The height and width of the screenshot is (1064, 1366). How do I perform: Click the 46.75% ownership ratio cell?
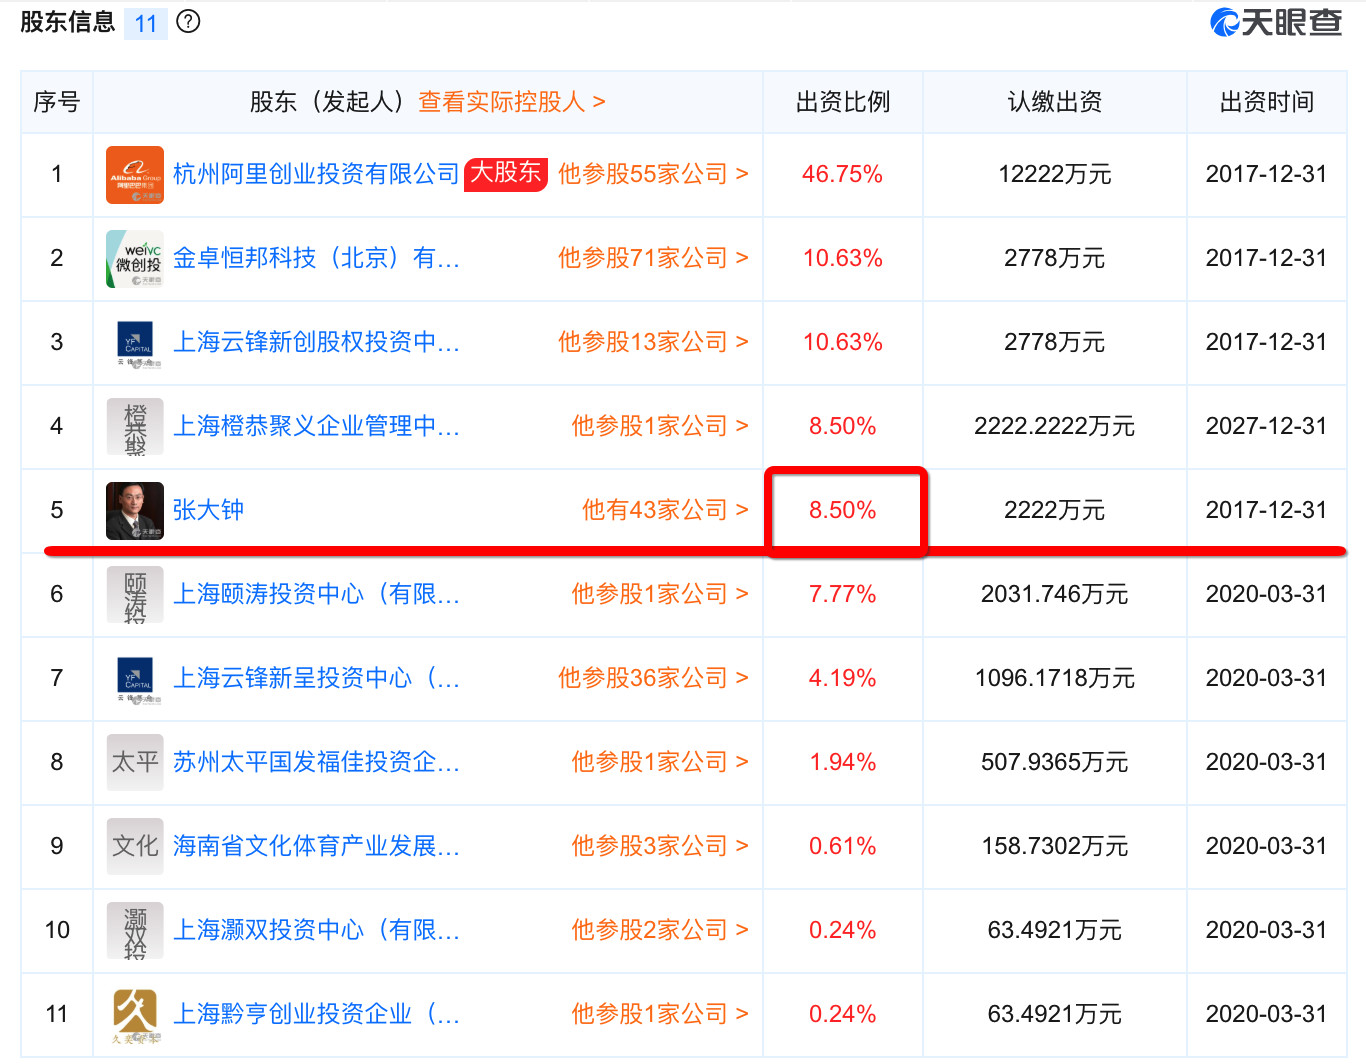842,174
